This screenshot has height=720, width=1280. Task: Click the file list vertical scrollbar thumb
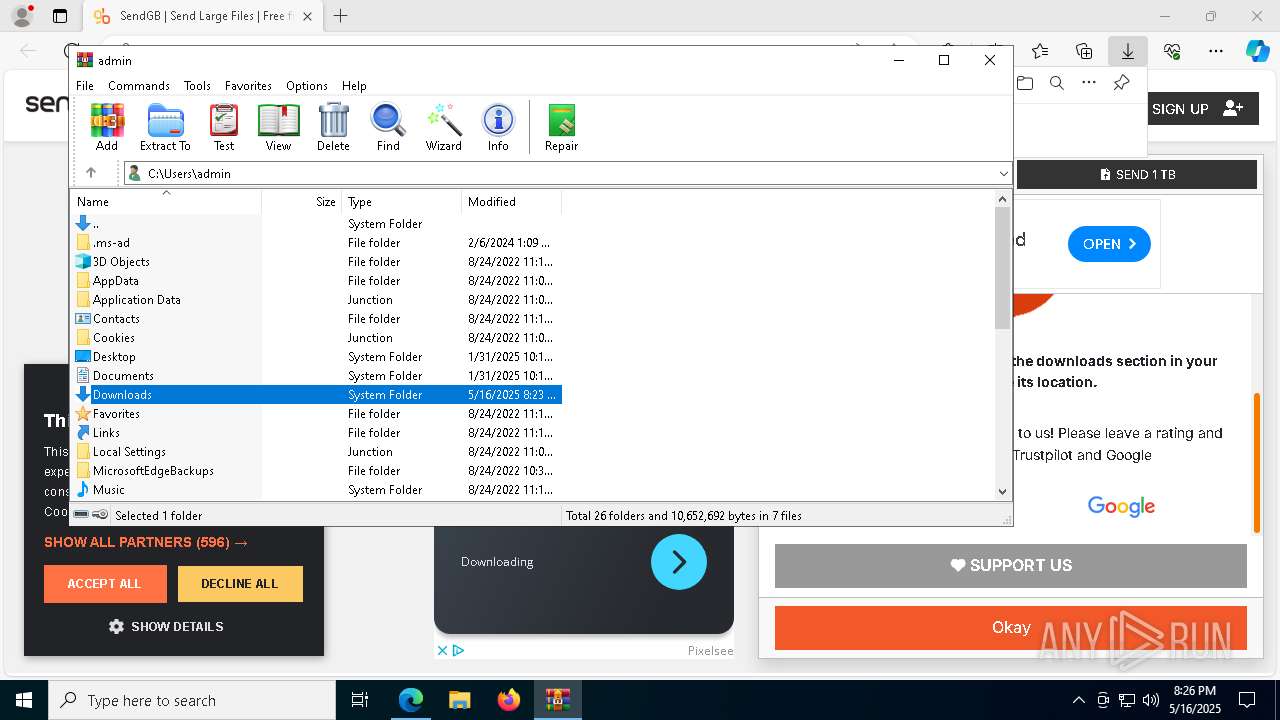point(1002,268)
